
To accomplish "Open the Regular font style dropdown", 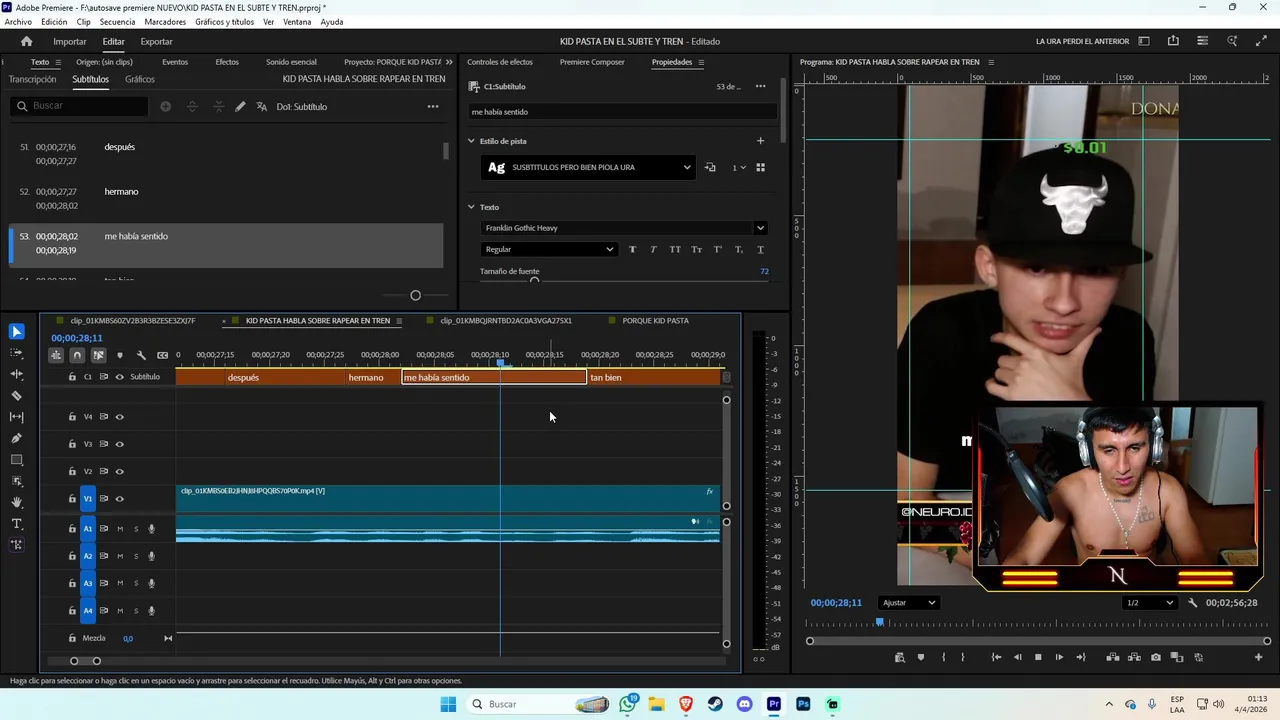I will point(549,249).
